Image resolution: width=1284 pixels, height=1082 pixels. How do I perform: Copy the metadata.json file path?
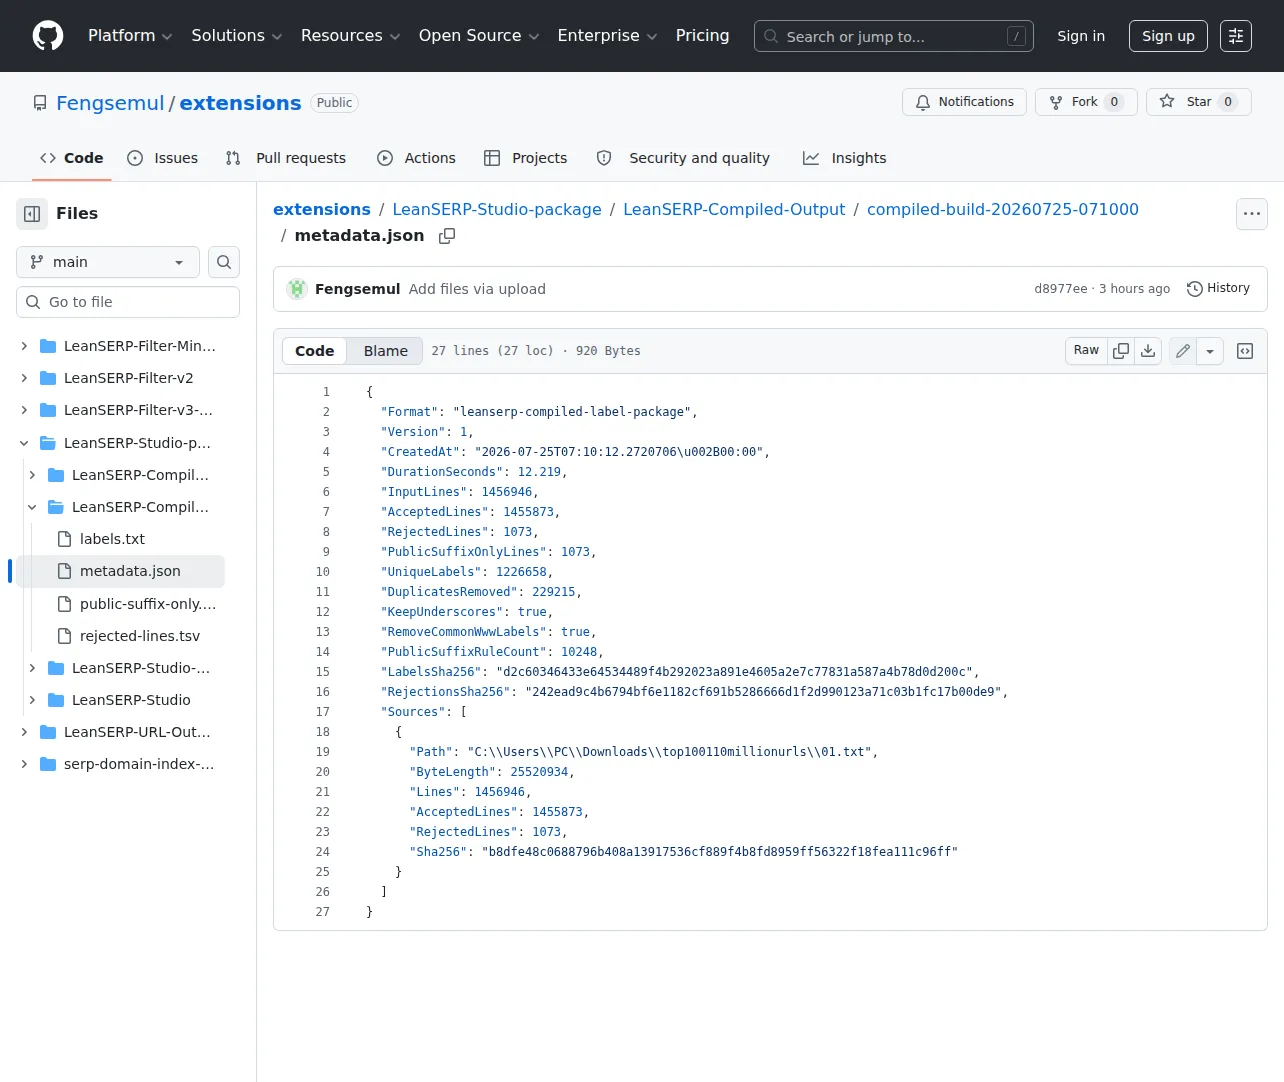pos(447,236)
